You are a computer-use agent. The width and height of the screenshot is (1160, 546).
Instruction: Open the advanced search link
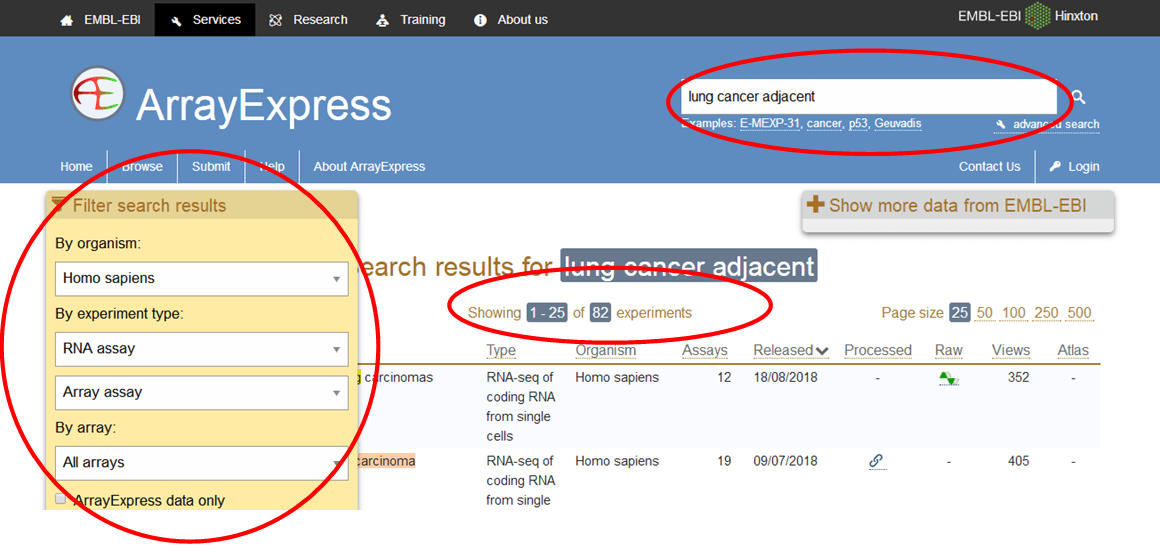(1055, 125)
